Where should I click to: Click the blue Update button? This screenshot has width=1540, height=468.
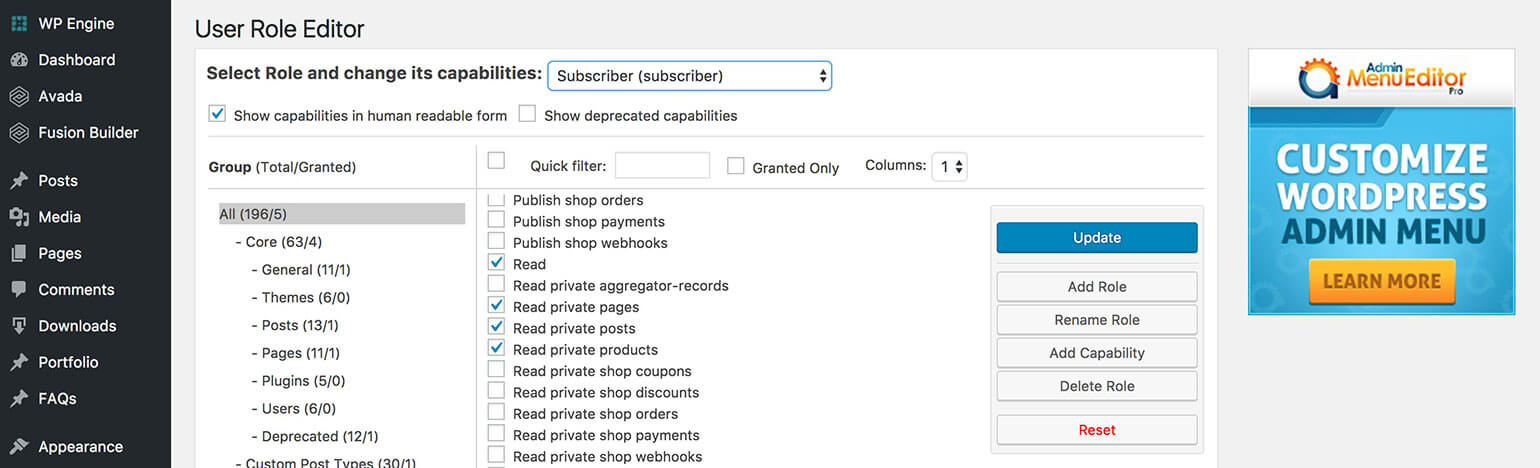(x=1097, y=238)
